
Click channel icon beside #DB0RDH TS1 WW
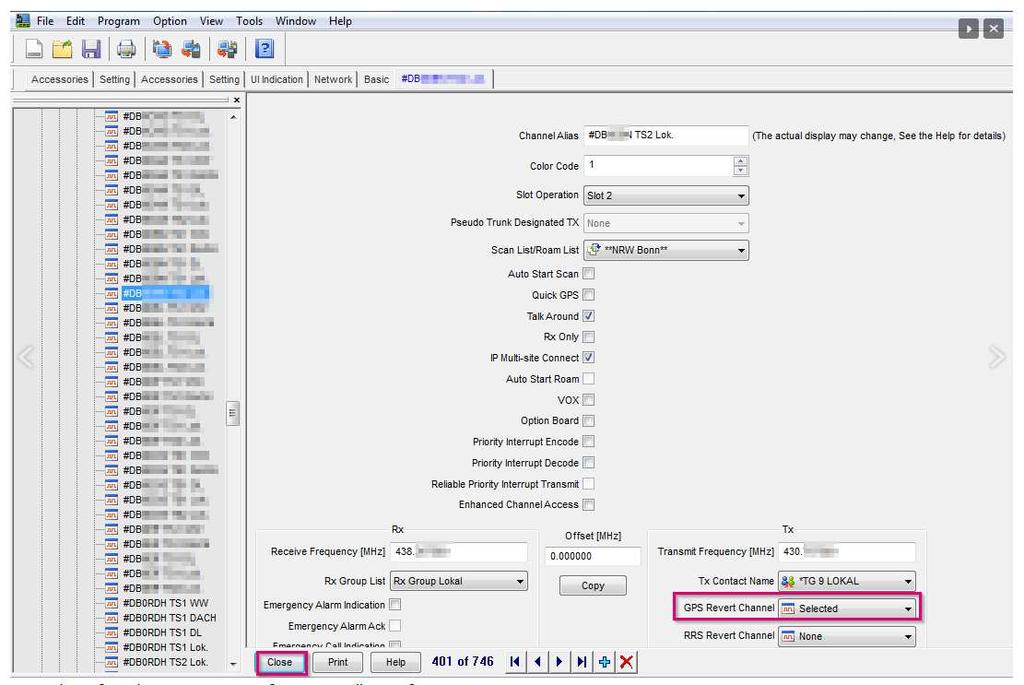coord(111,603)
